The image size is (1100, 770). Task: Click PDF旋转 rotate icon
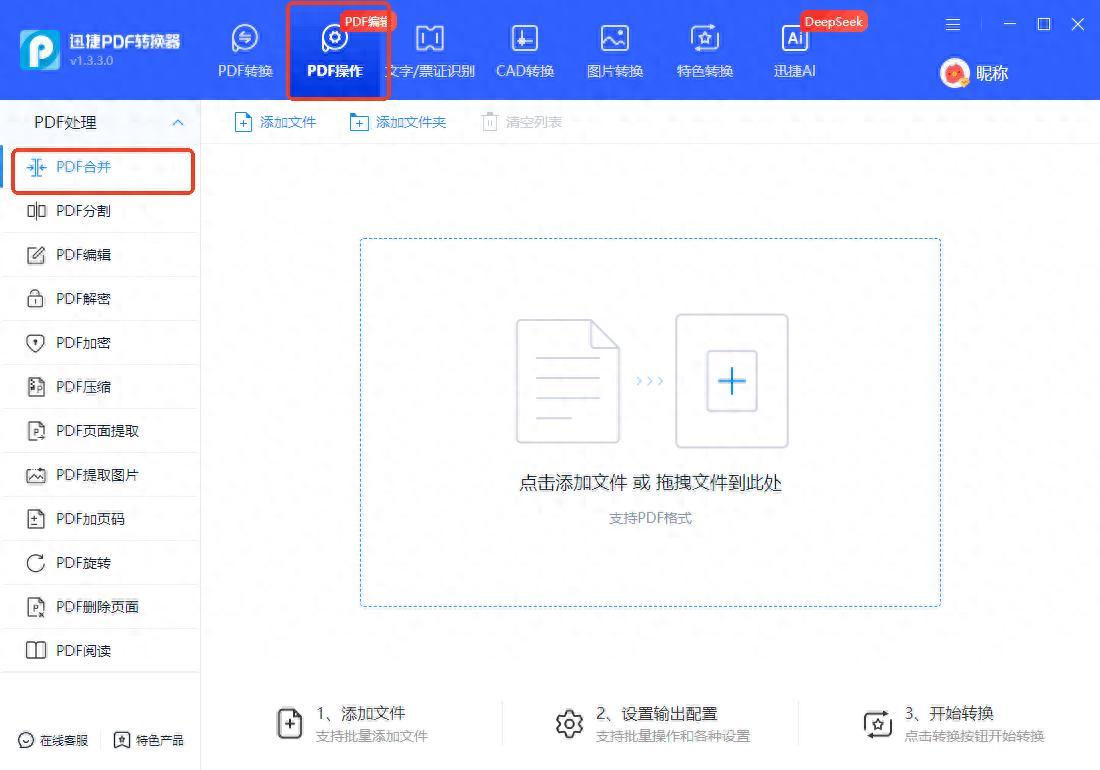[36, 563]
